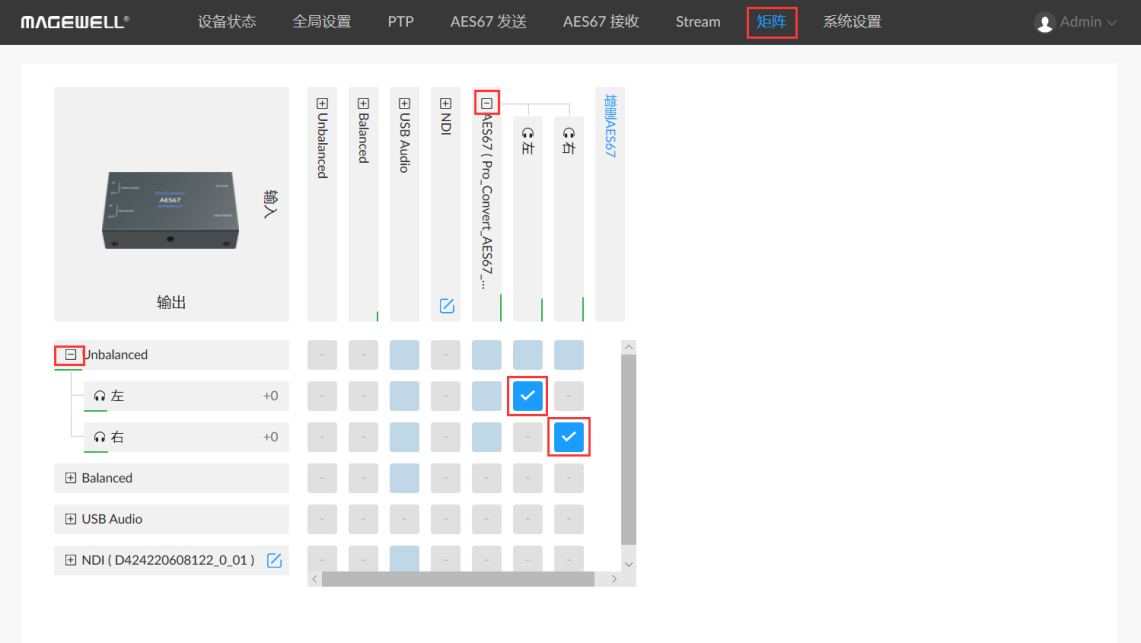Switch to the 系统设置 tab

[x=852, y=22]
